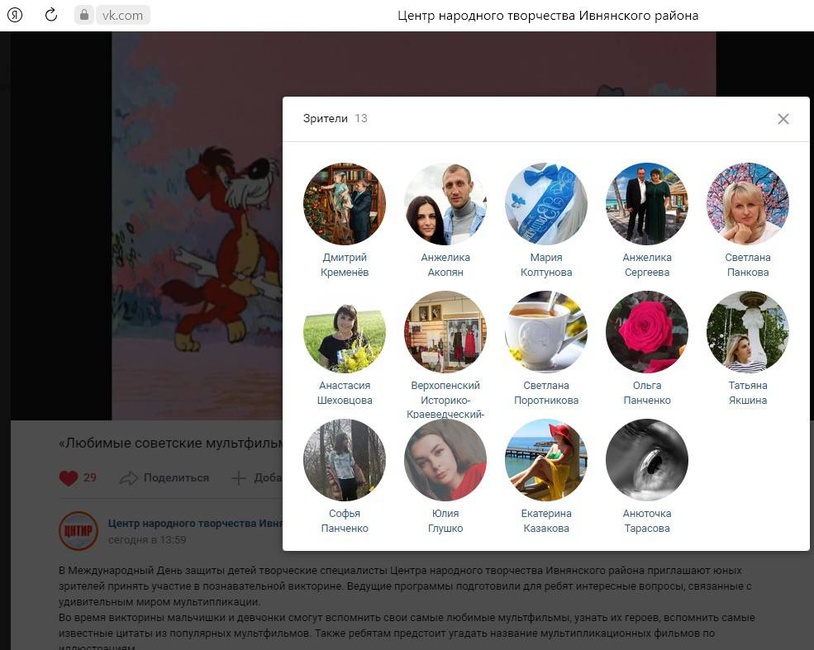This screenshot has height=650, width=814.
Task: Reload the page with the refresh icon
Action: click(51, 15)
